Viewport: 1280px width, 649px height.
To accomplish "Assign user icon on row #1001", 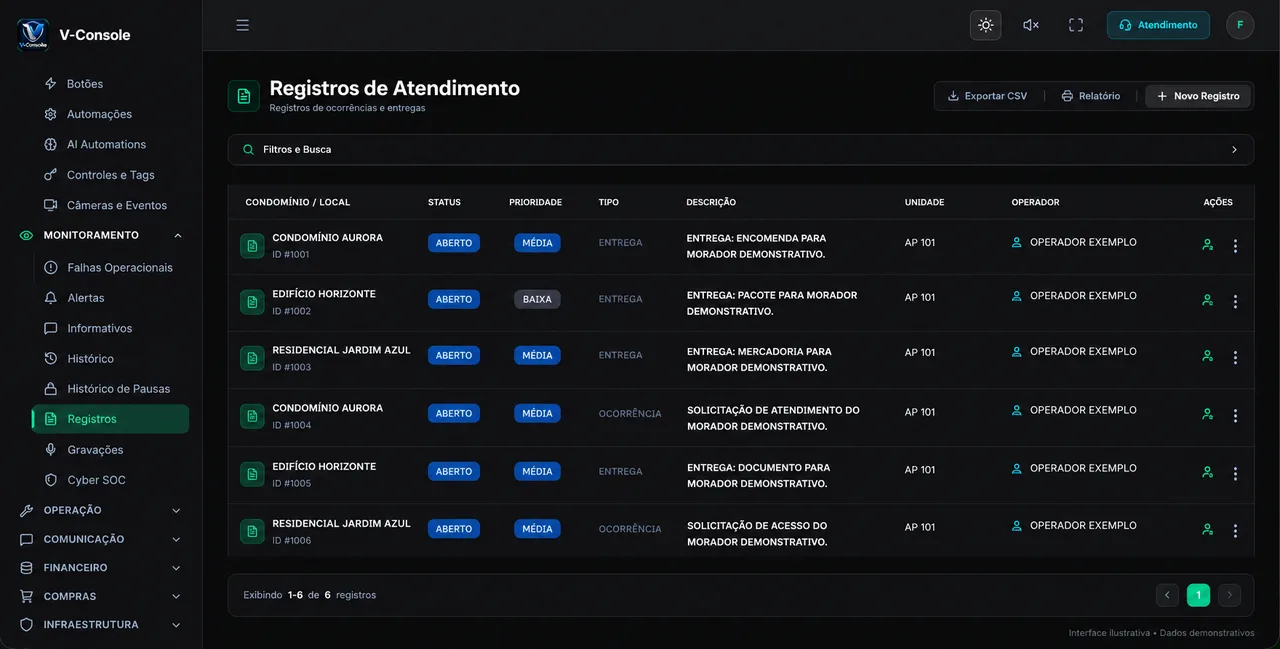I will click(1207, 245).
